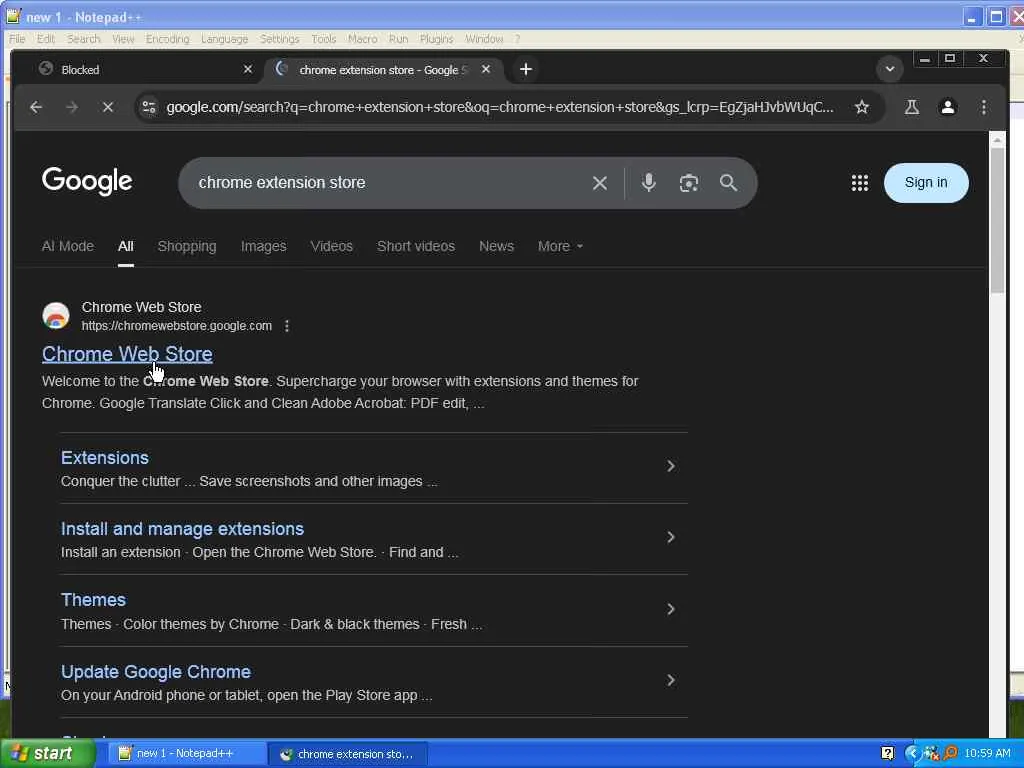
Task: Click the orange magnifier tray icon
Action: [951, 753]
